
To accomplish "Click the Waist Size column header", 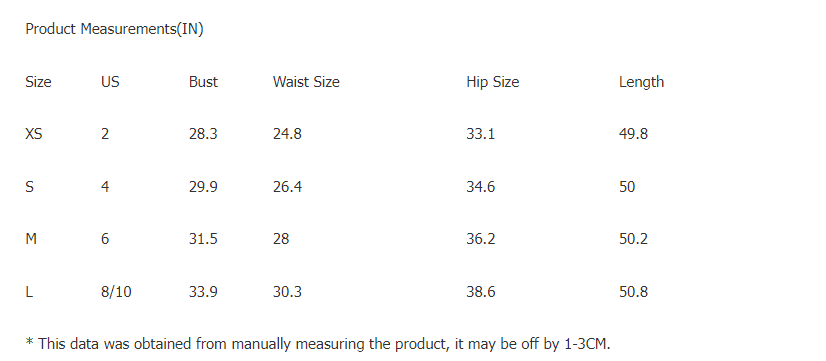I will click(306, 82).
